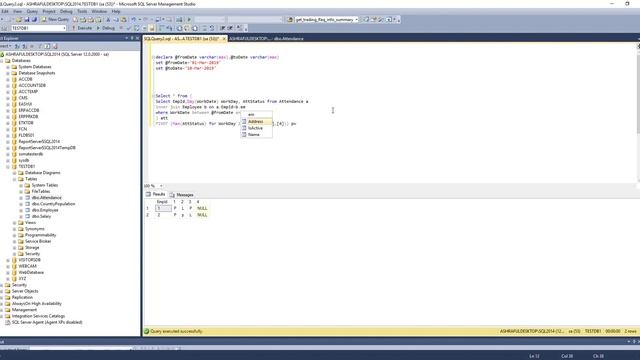Image resolution: width=640 pixels, height=360 pixels.
Task: Close the SQLQuery2.sql tab
Action: click(224, 39)
